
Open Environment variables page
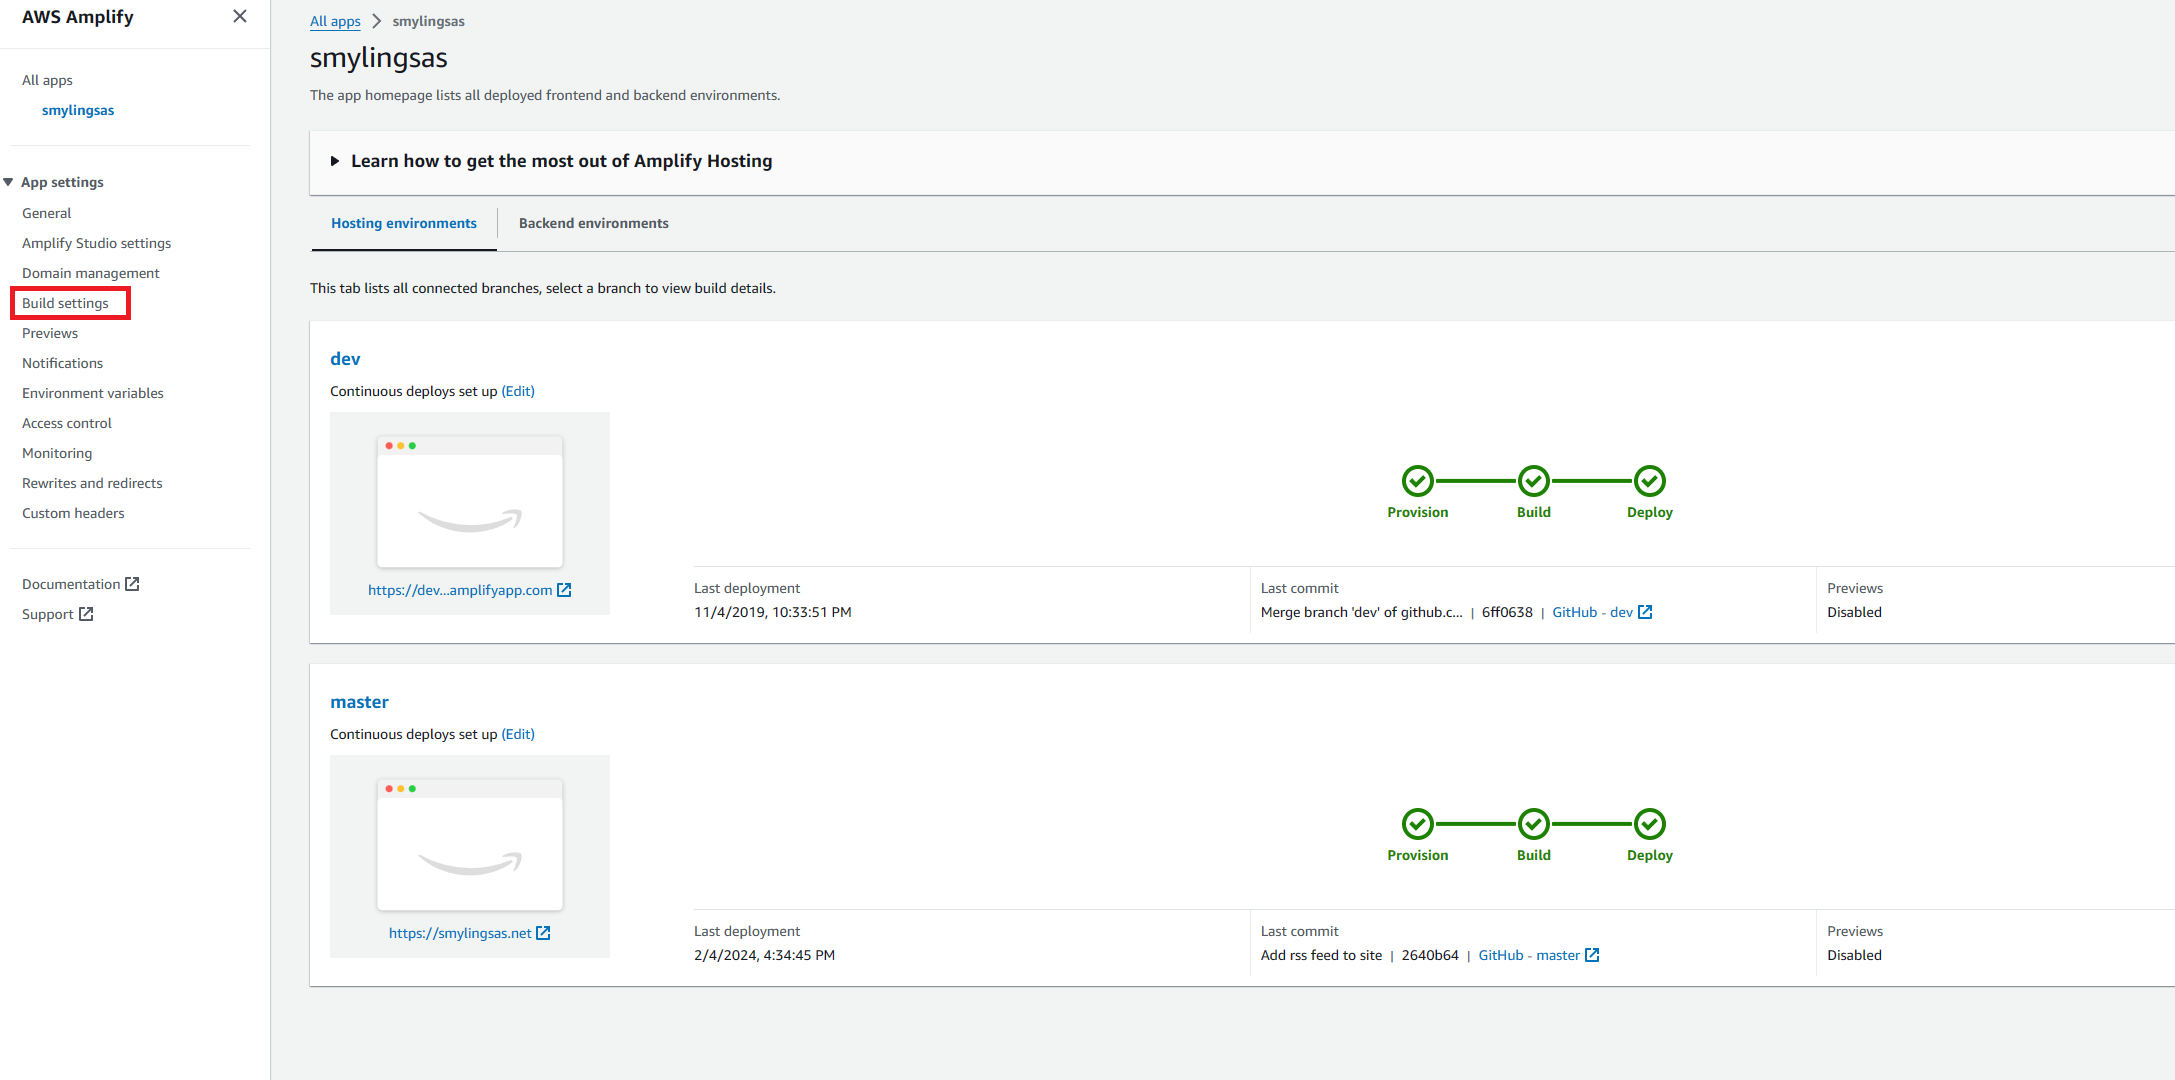click(x=93, y=393)
